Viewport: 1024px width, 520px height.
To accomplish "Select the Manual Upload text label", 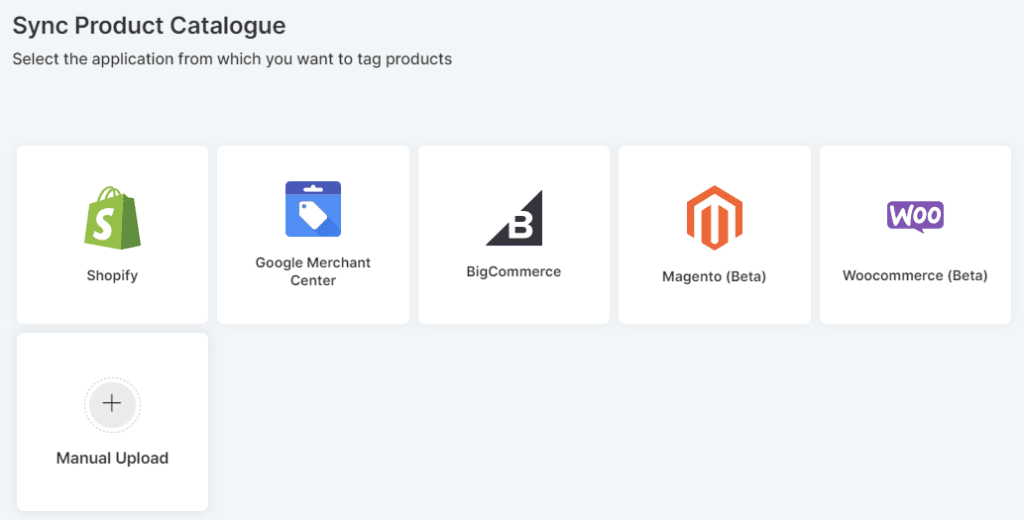I will tap(112, 458).
